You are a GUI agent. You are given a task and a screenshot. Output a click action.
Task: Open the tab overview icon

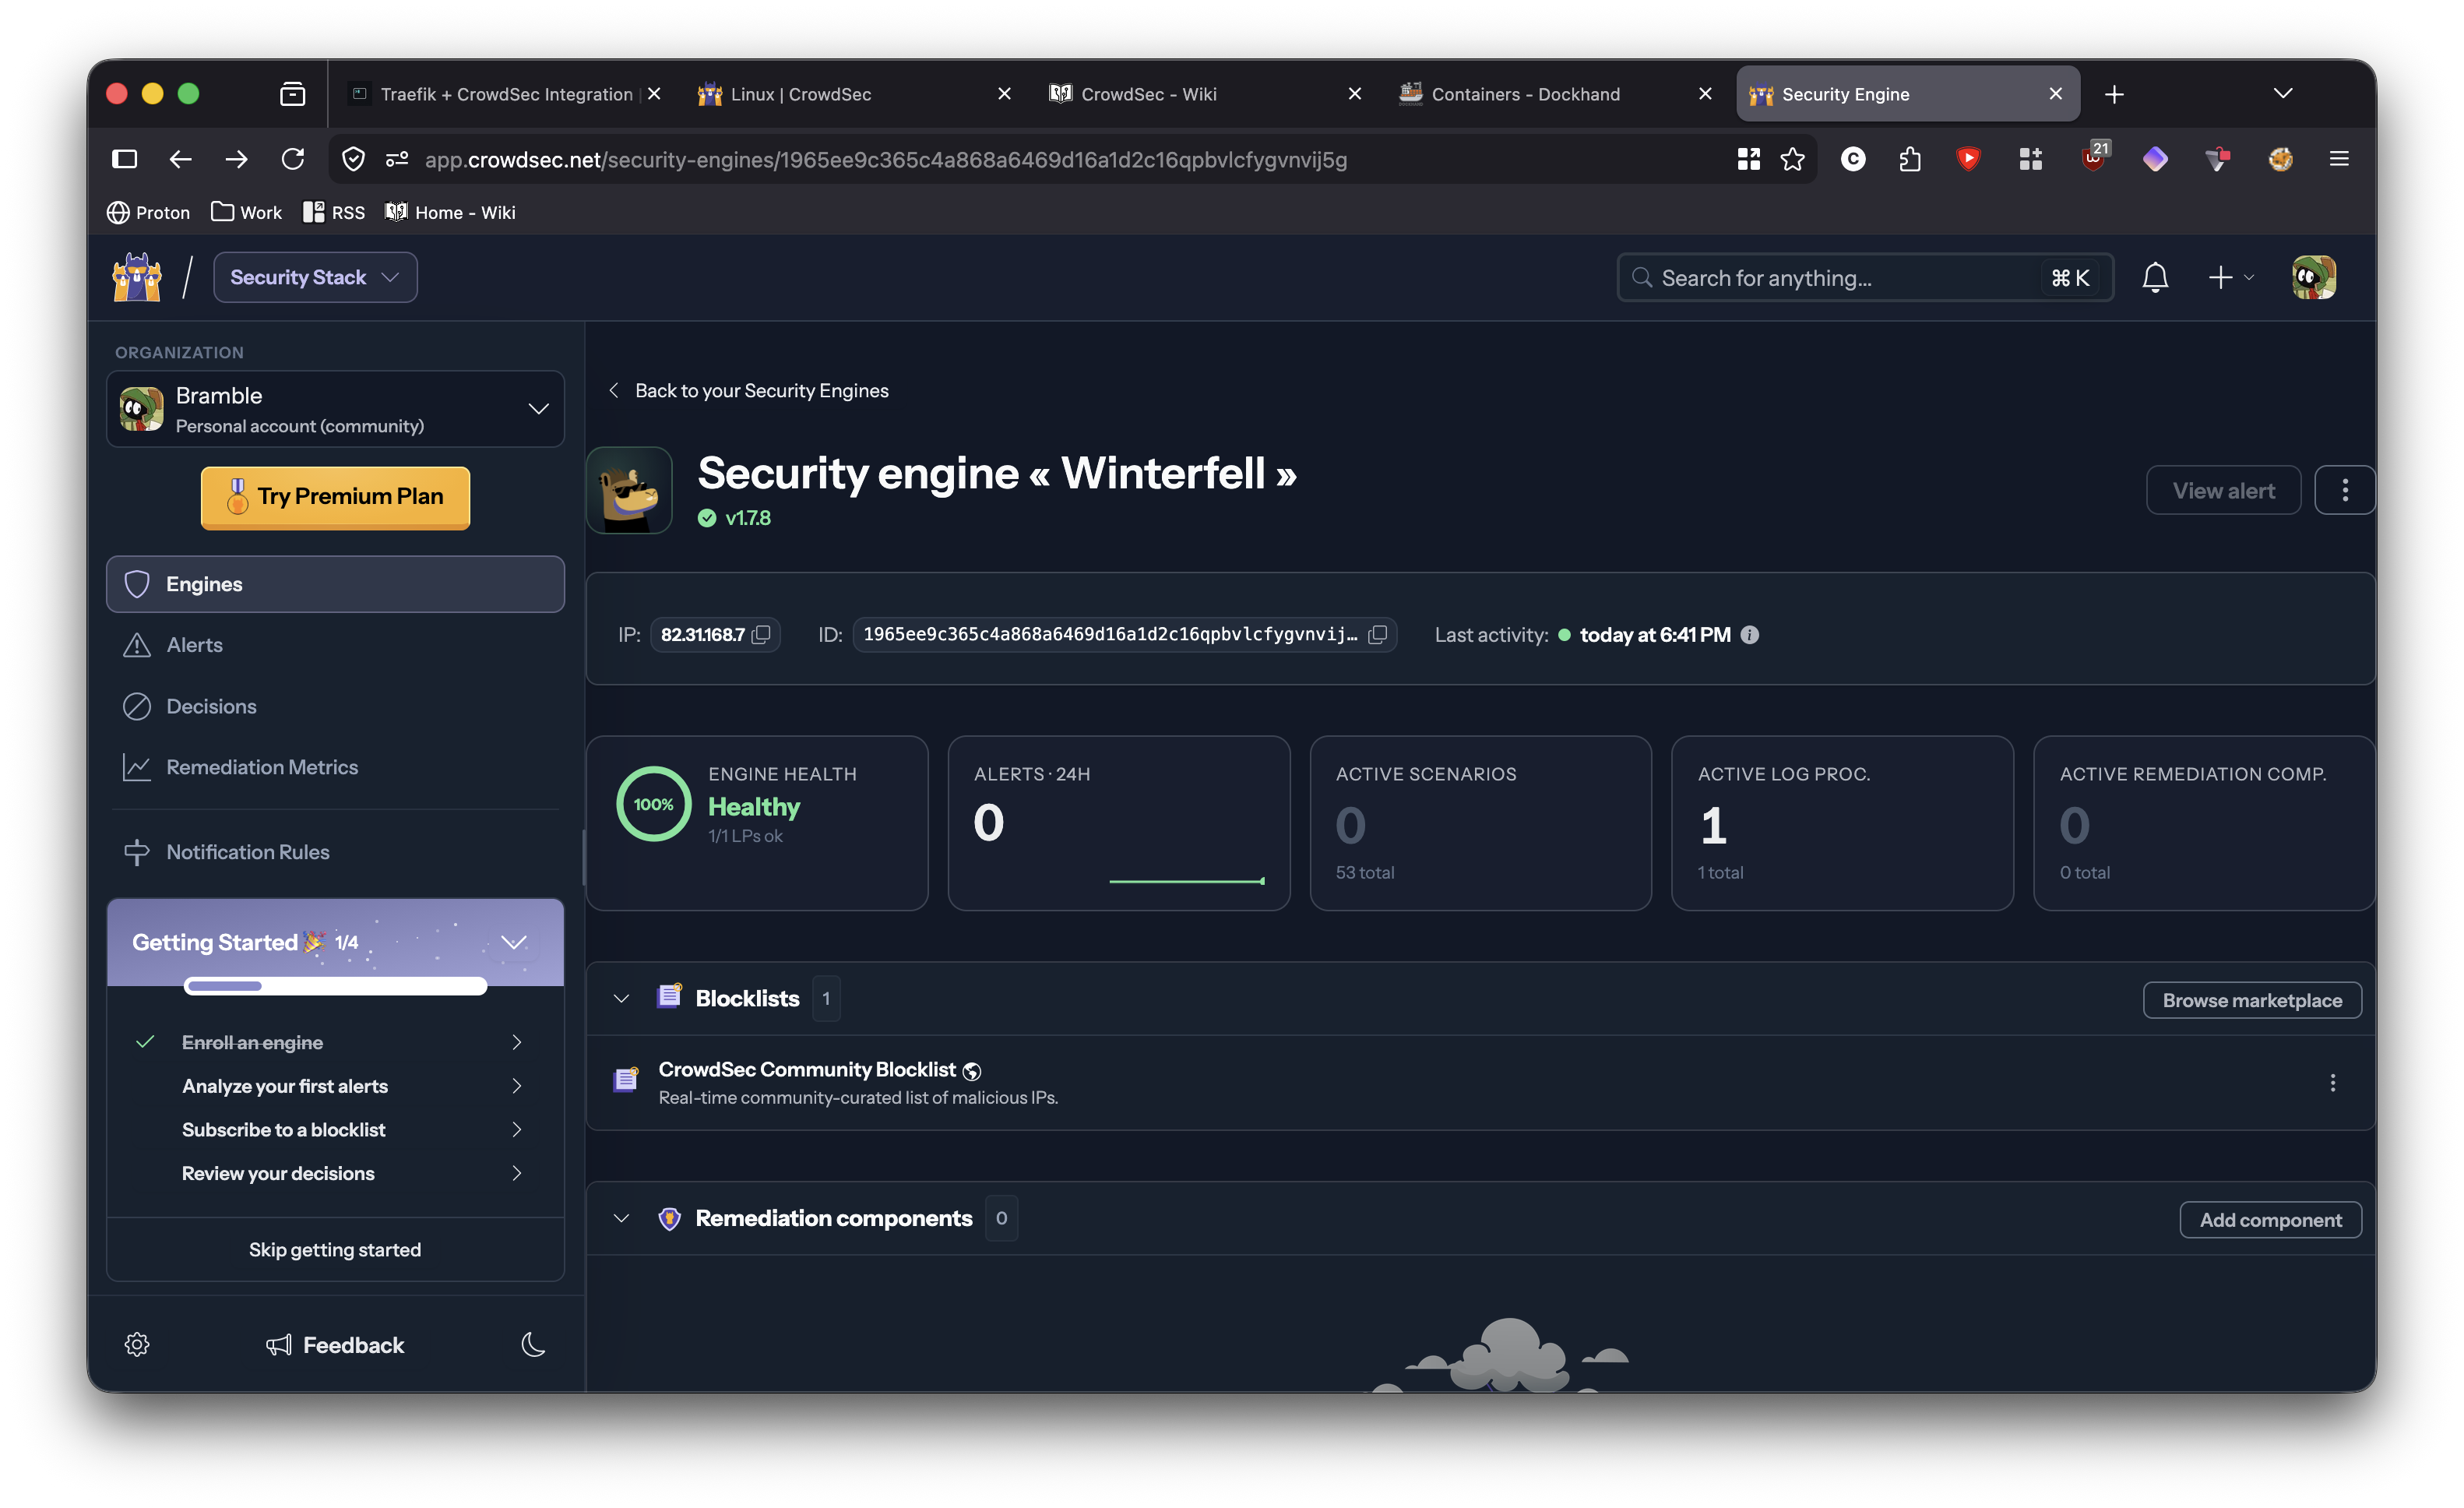292,94
